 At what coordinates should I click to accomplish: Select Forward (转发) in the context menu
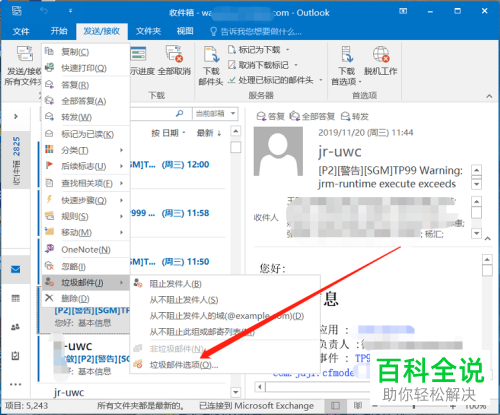coord(86,117)
